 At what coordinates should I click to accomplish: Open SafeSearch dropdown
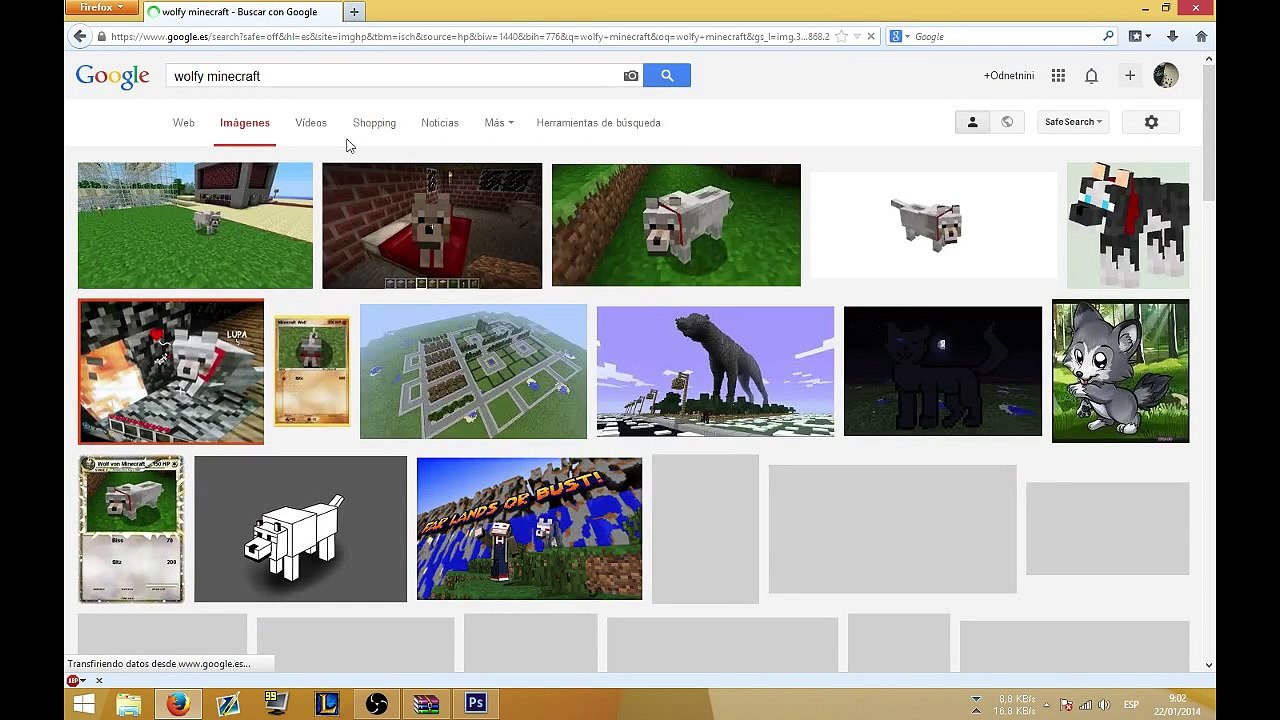coord(1073,122)
